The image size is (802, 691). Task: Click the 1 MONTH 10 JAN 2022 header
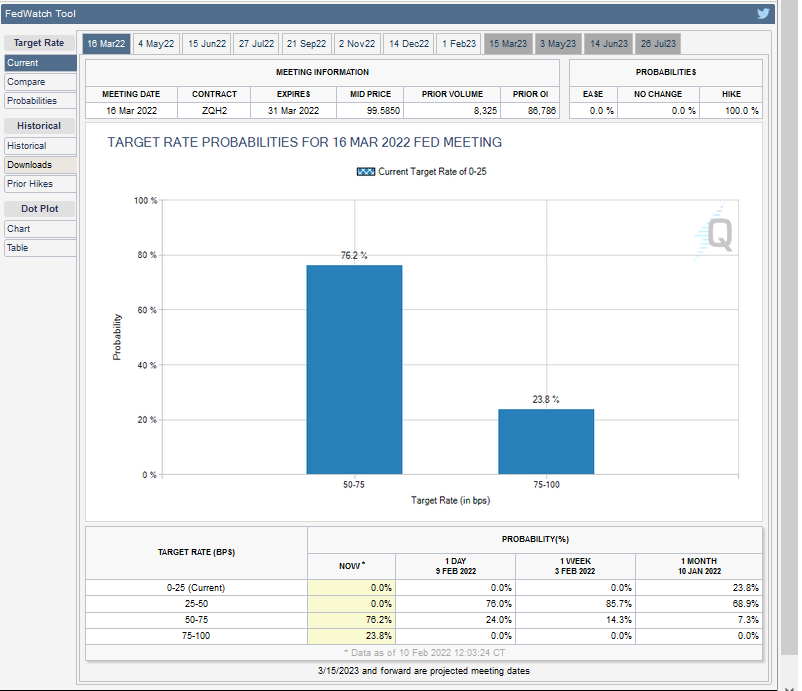click(699, 566)
